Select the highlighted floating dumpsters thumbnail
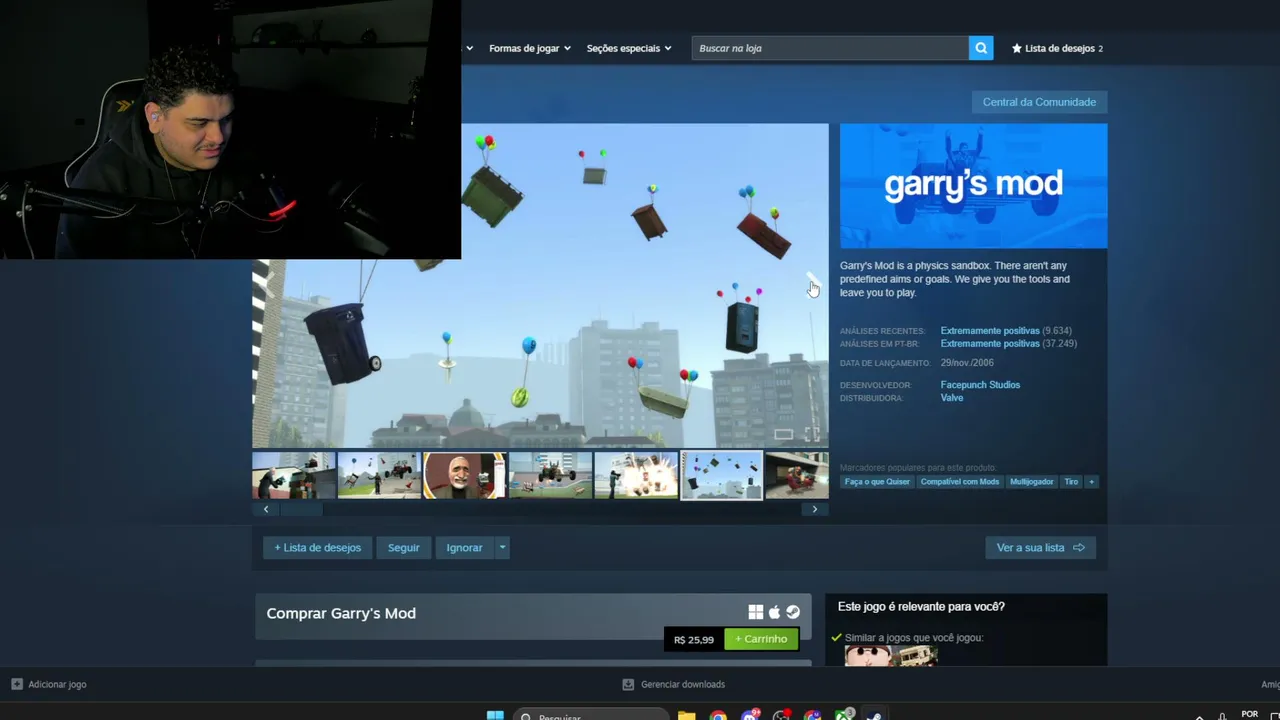This screenshot has height=720, width=1280. pos(722,475)
